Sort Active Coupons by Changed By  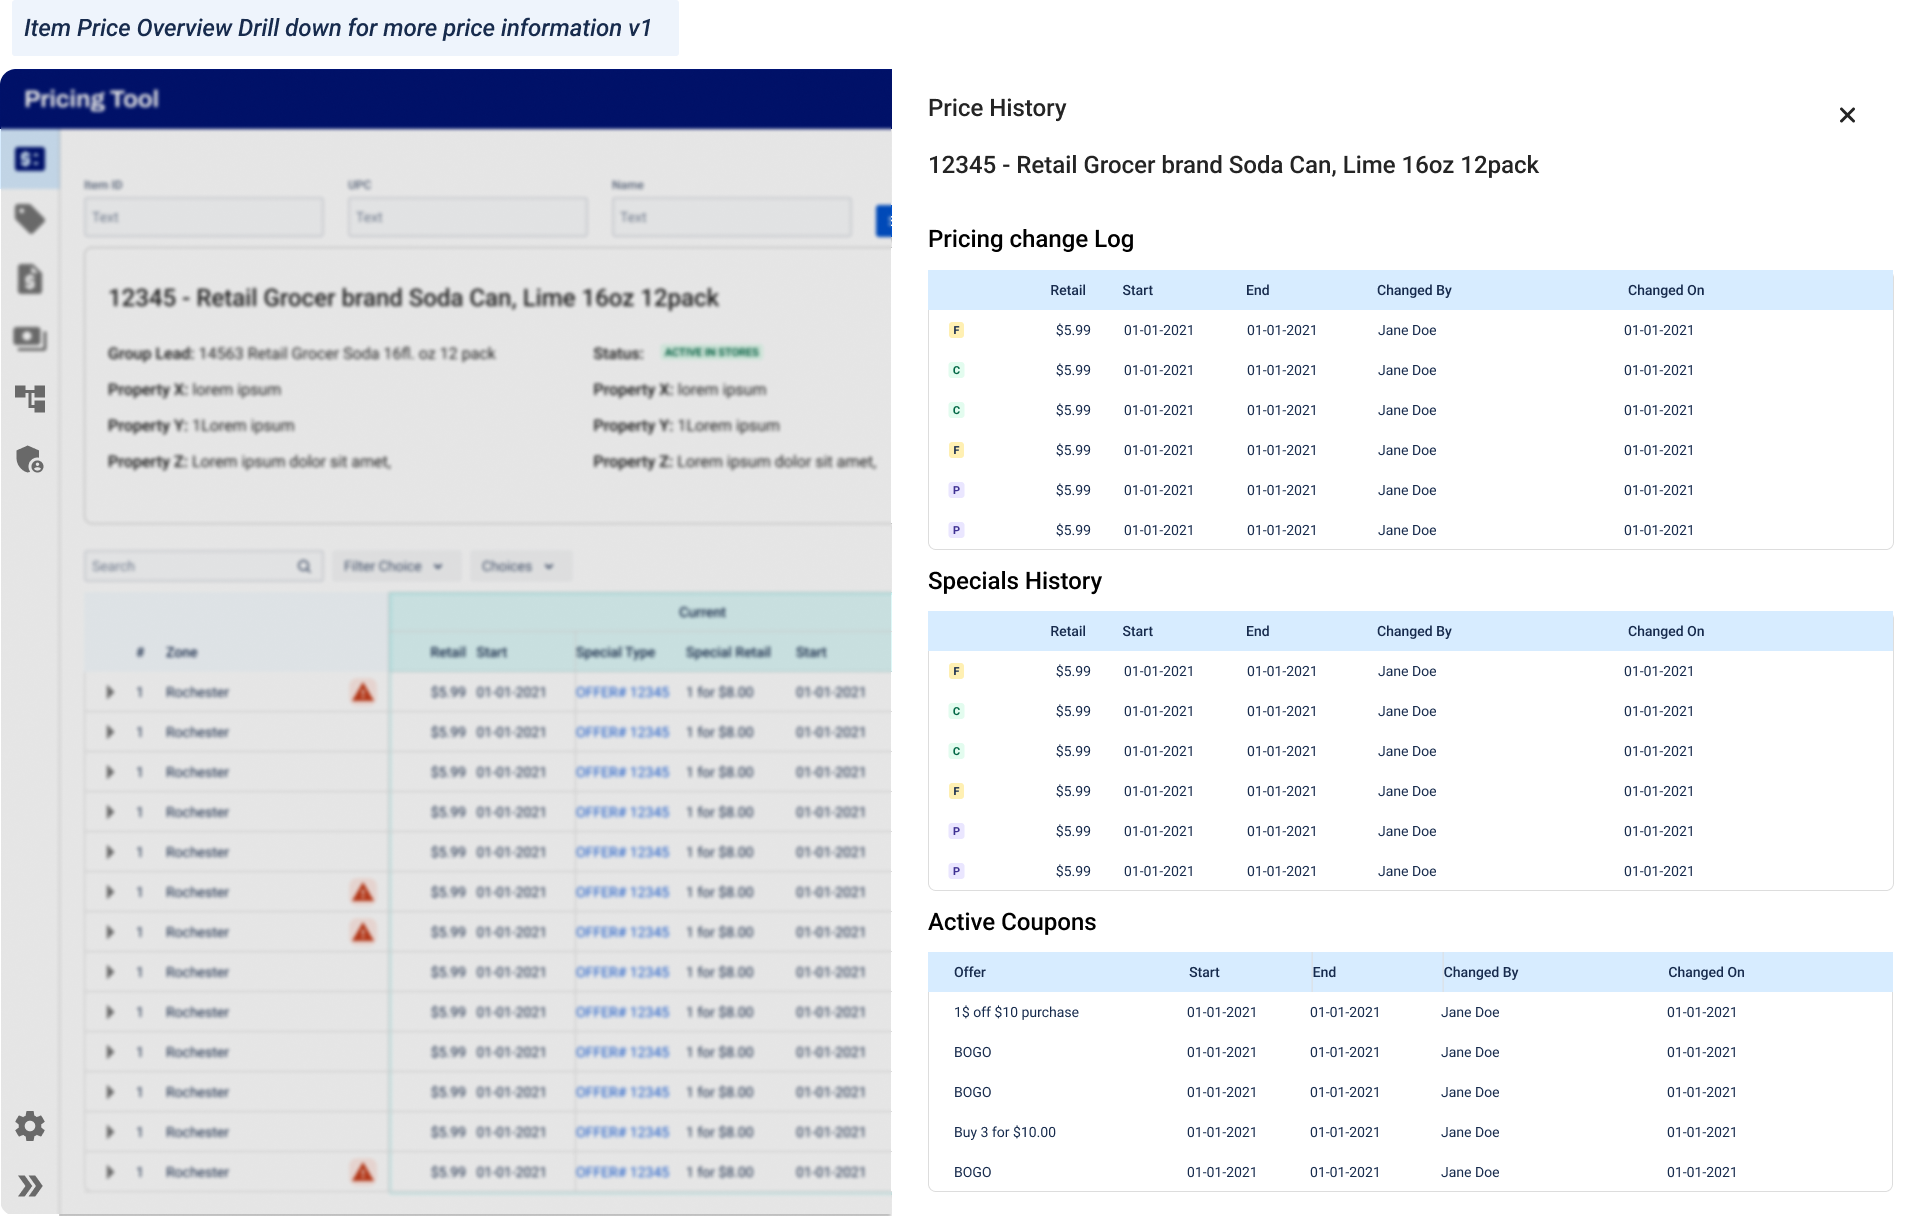coord(1480,972)
